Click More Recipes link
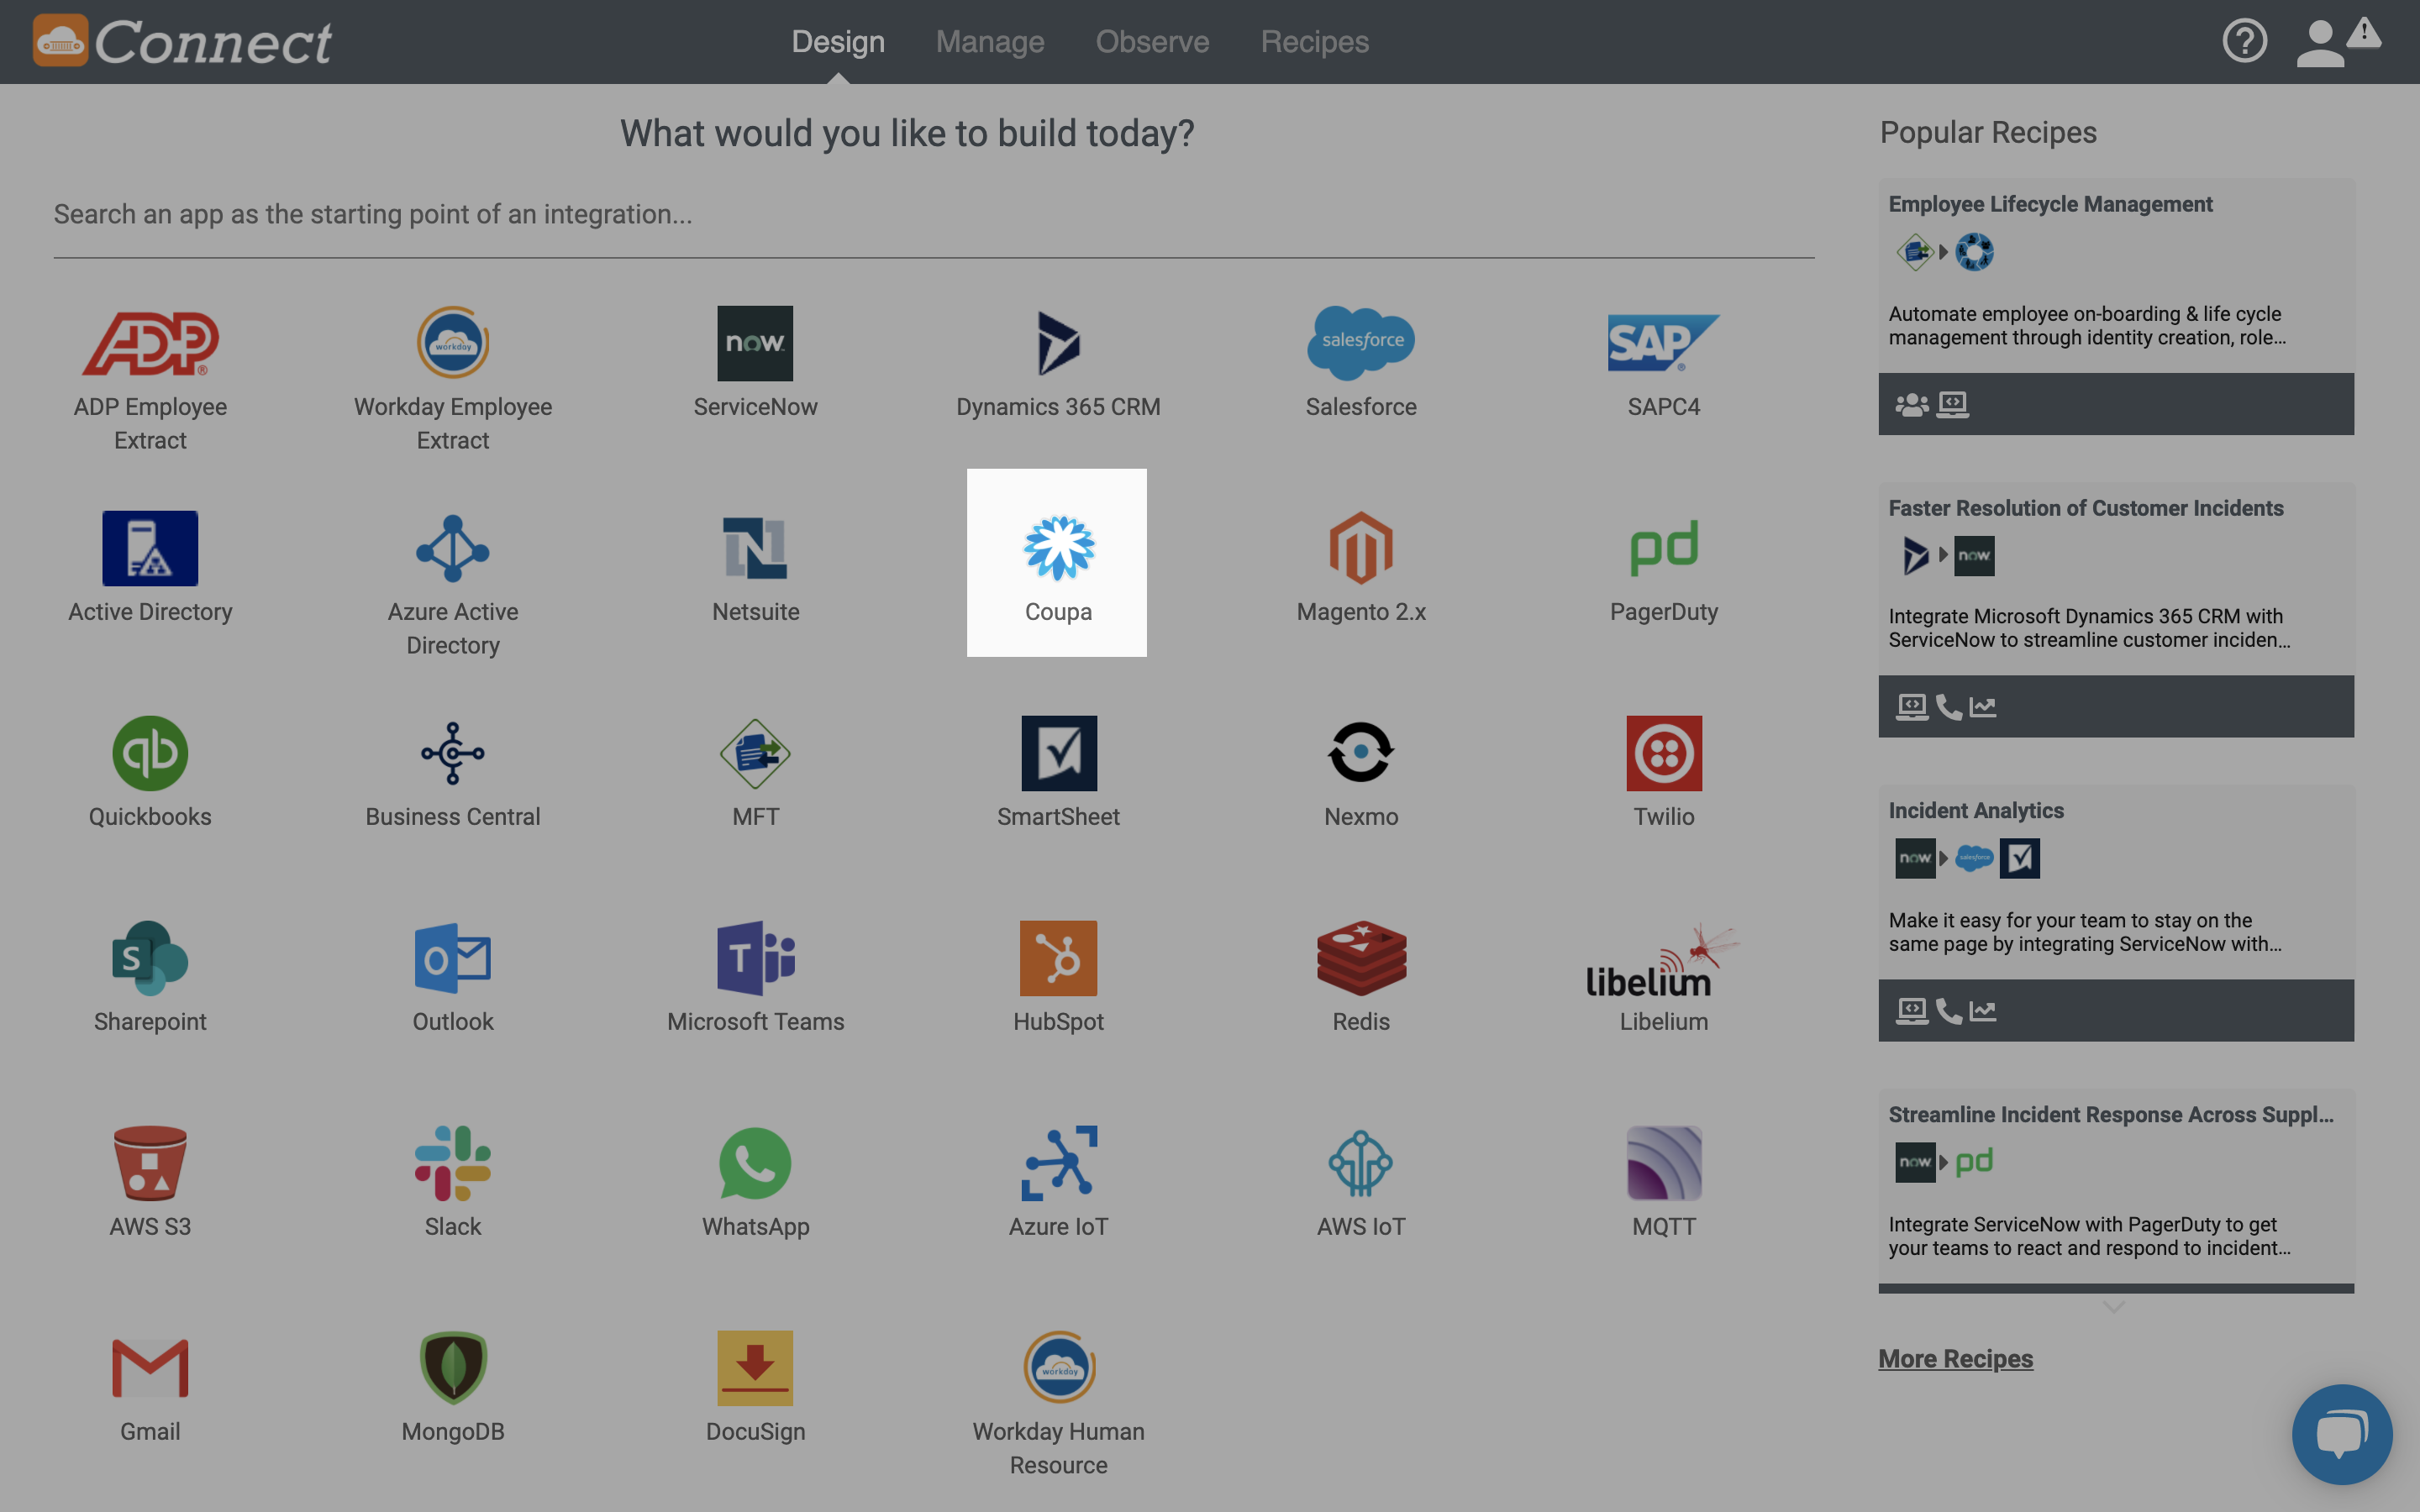 pyautogui.click(x=1956, y=1357)
